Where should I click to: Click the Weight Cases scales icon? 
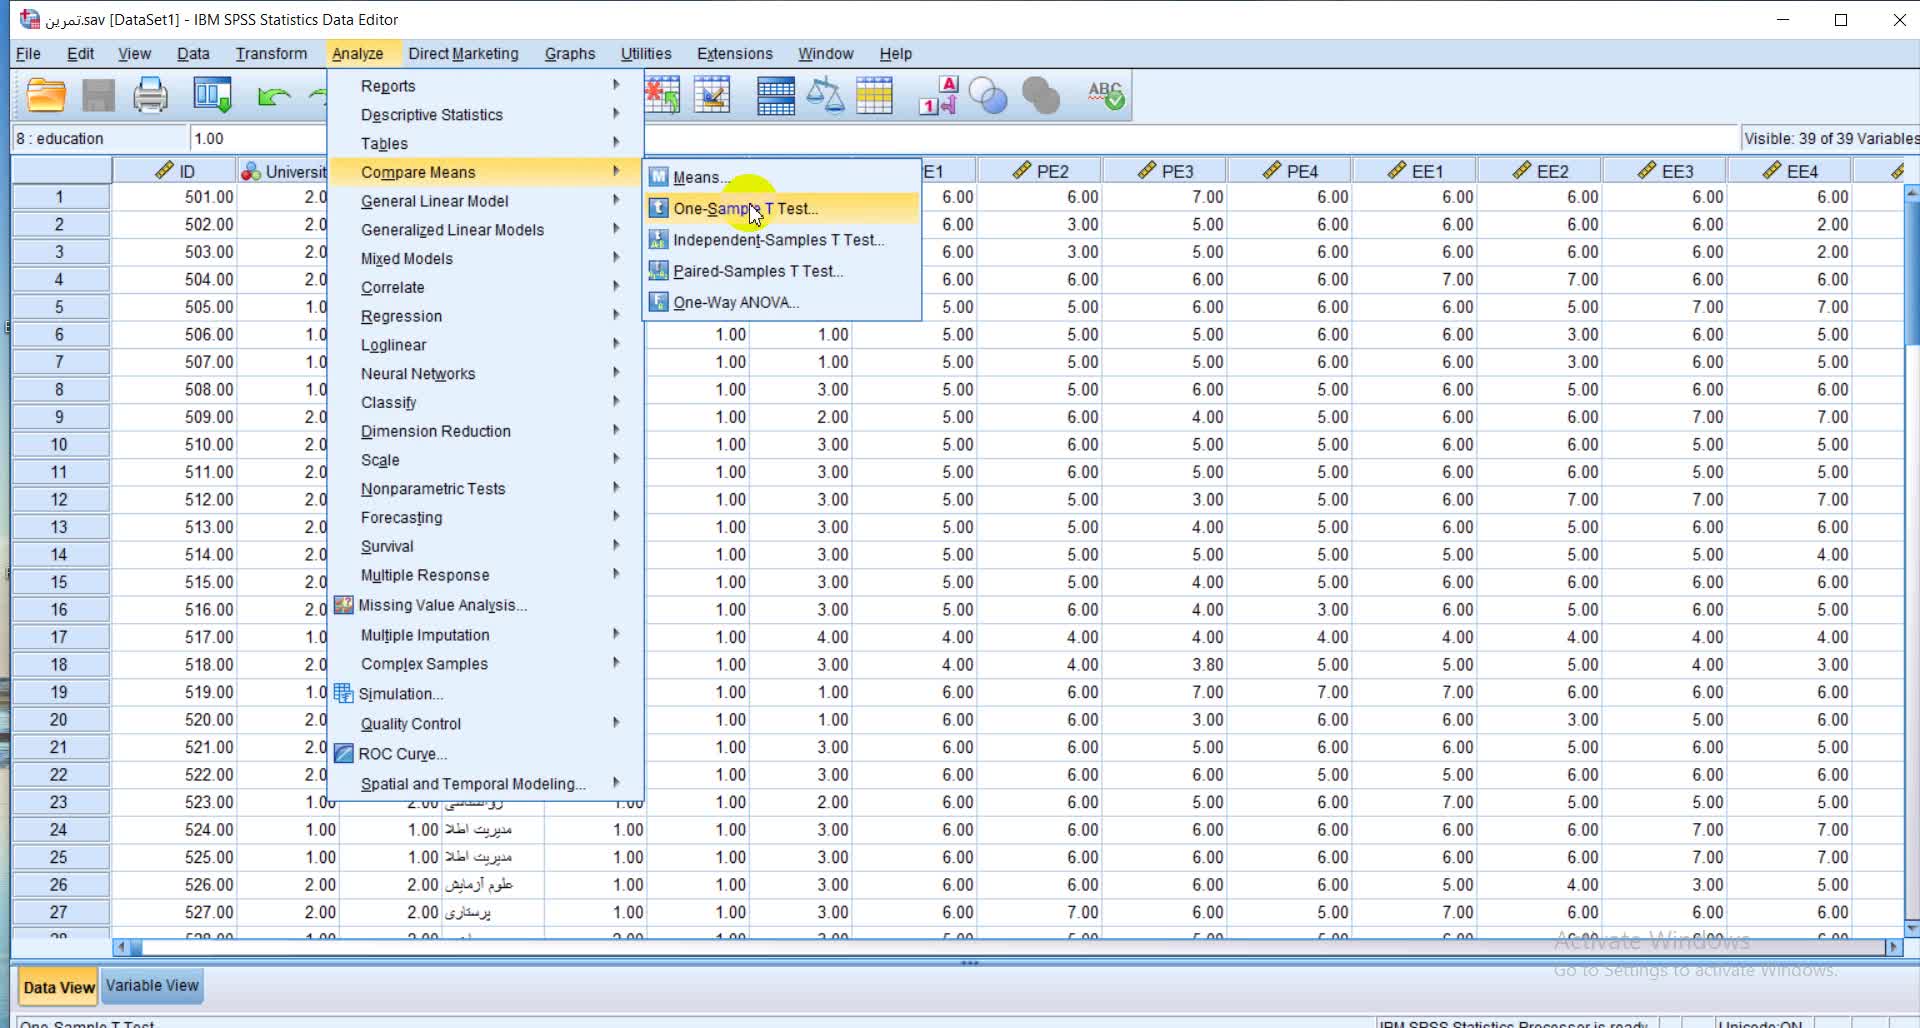pos(825,96)
